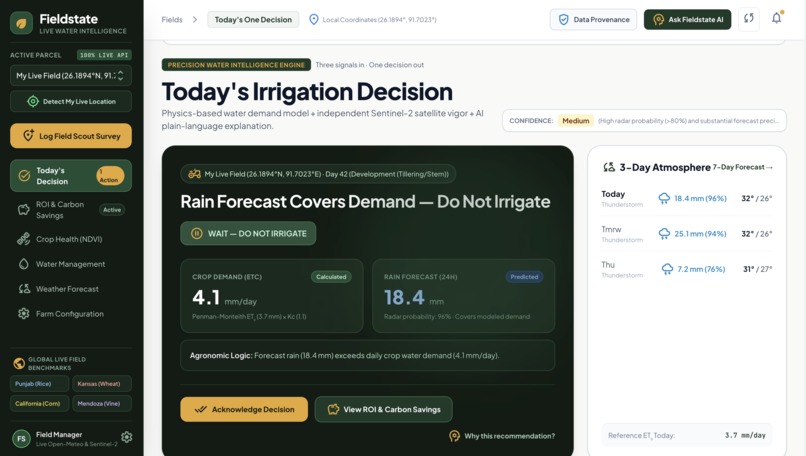
Task: Click the refresh sync icon in header
Action: (749, 19)
